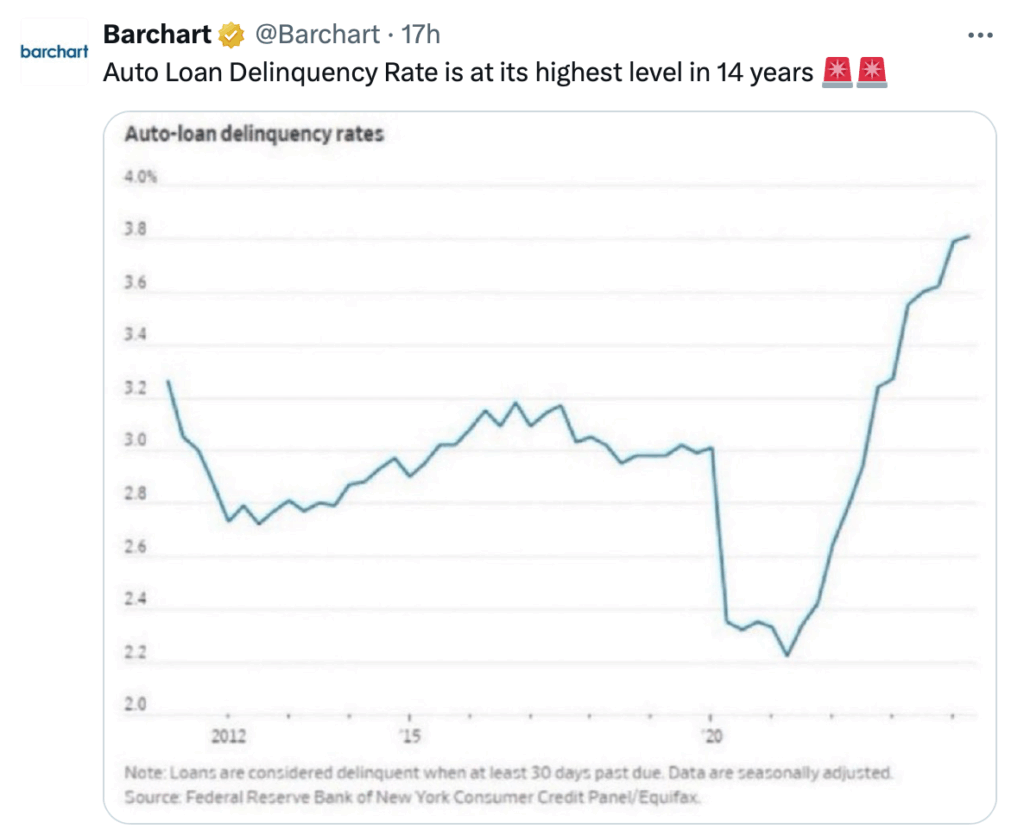Click the 3.8 y-axis label
This screenshot has width=1024, height=829.
tap(136, 230)
